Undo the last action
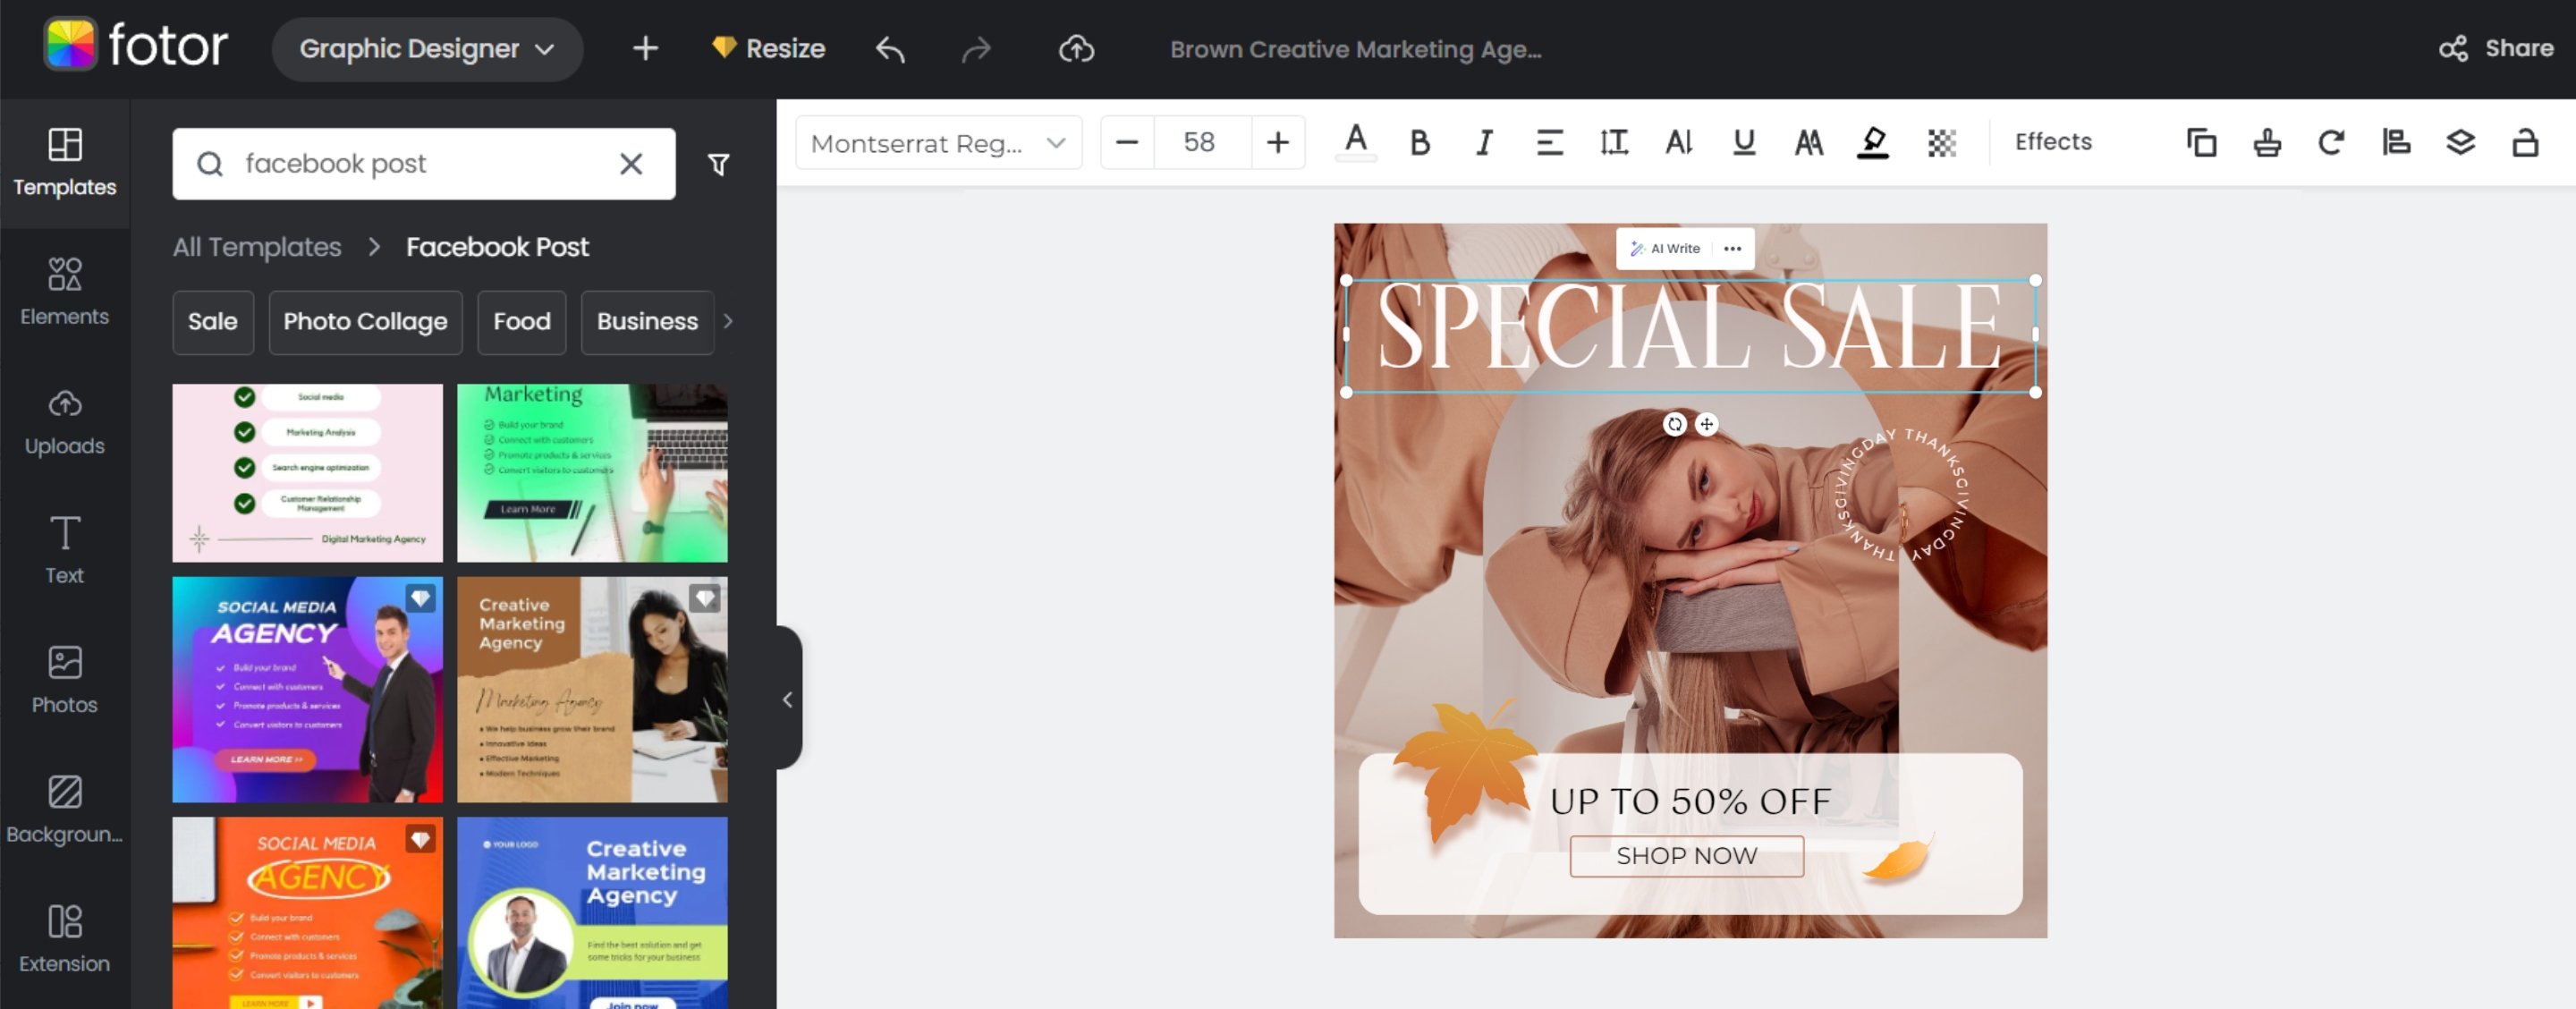Viewport: 2576px width, 1009px height. 888,49
